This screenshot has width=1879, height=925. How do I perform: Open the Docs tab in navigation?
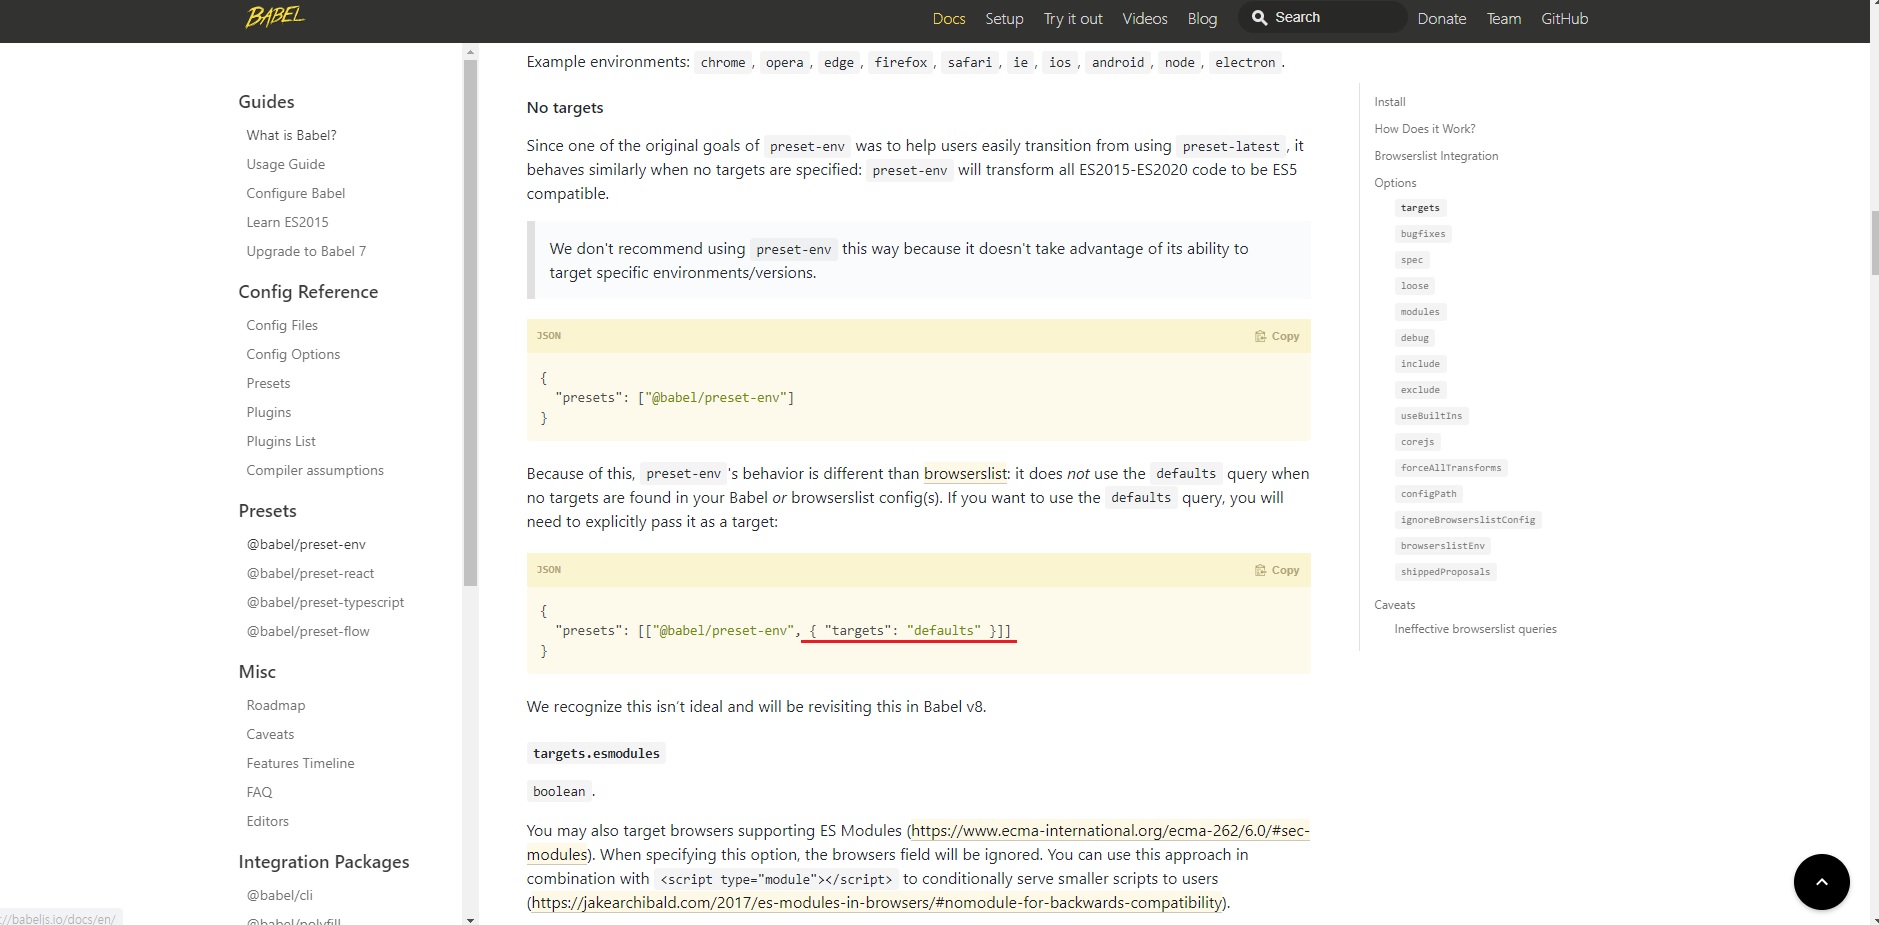pos(948,19)
